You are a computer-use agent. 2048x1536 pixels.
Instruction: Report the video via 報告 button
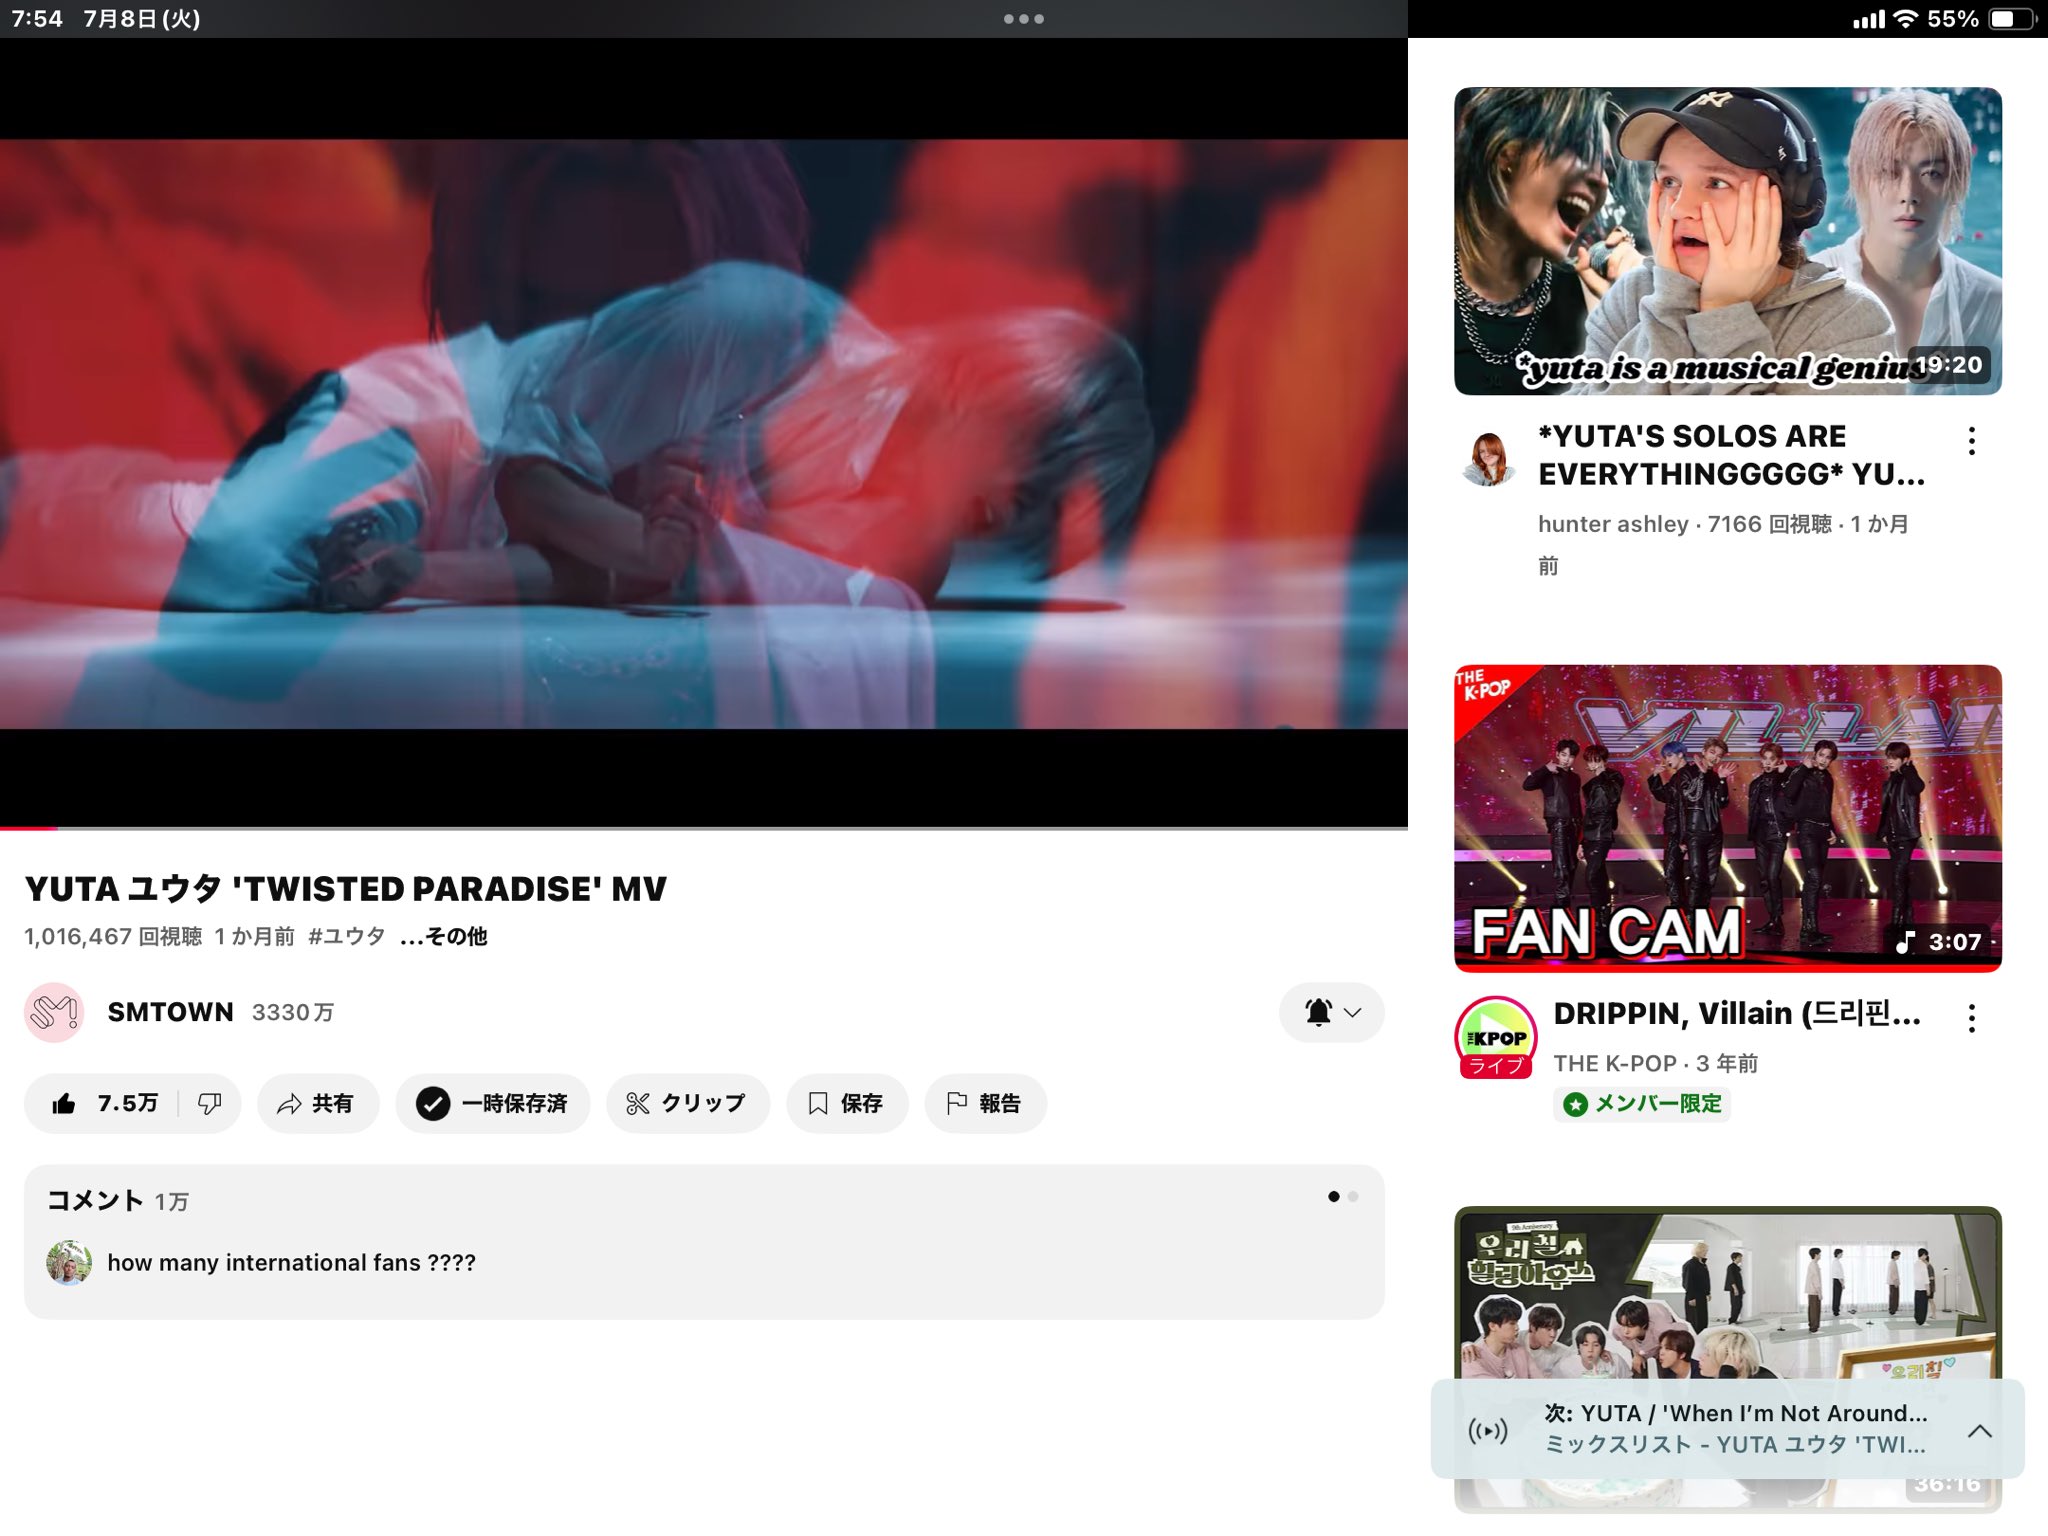coord(985,1103)
